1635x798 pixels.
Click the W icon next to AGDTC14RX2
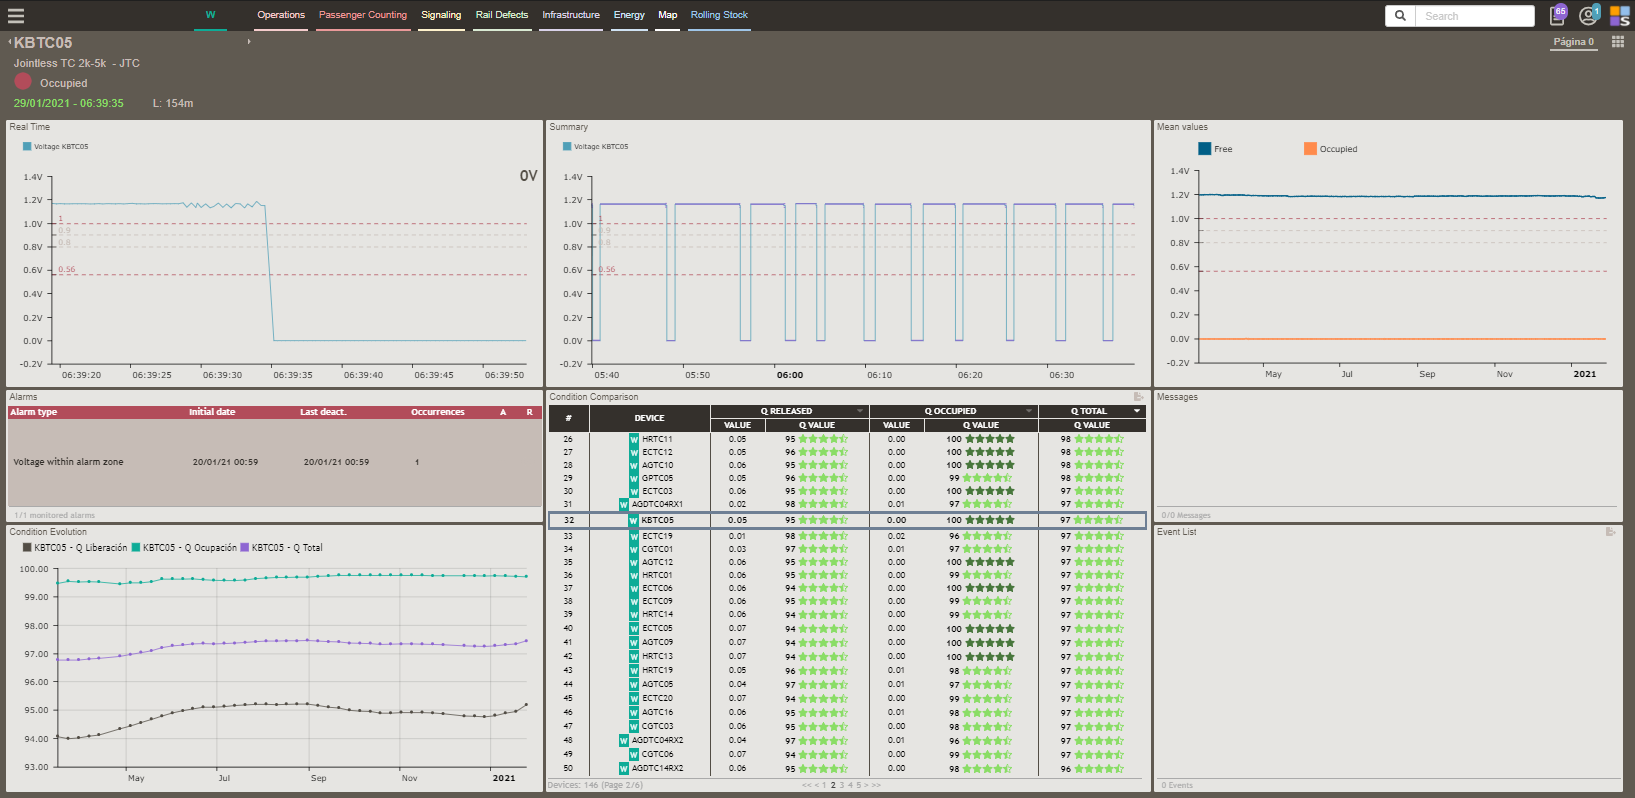point(624,768)
